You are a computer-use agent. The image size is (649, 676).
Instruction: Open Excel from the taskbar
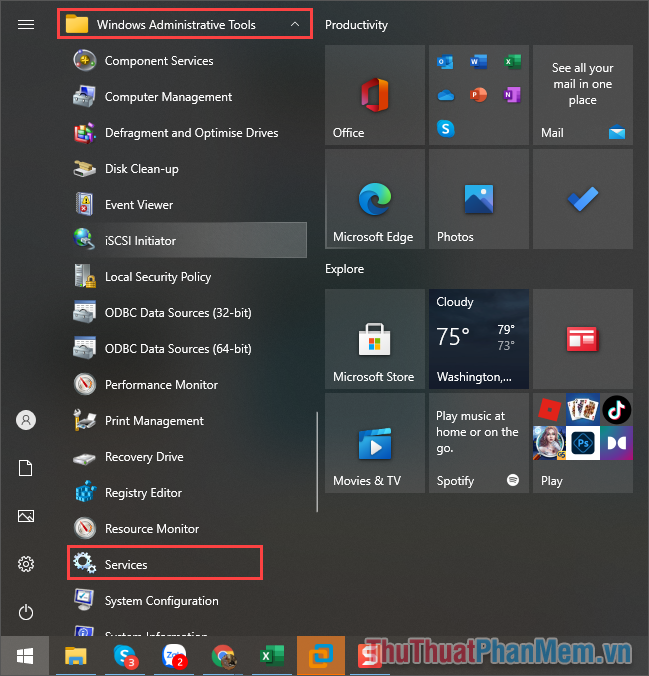point(272,656)
